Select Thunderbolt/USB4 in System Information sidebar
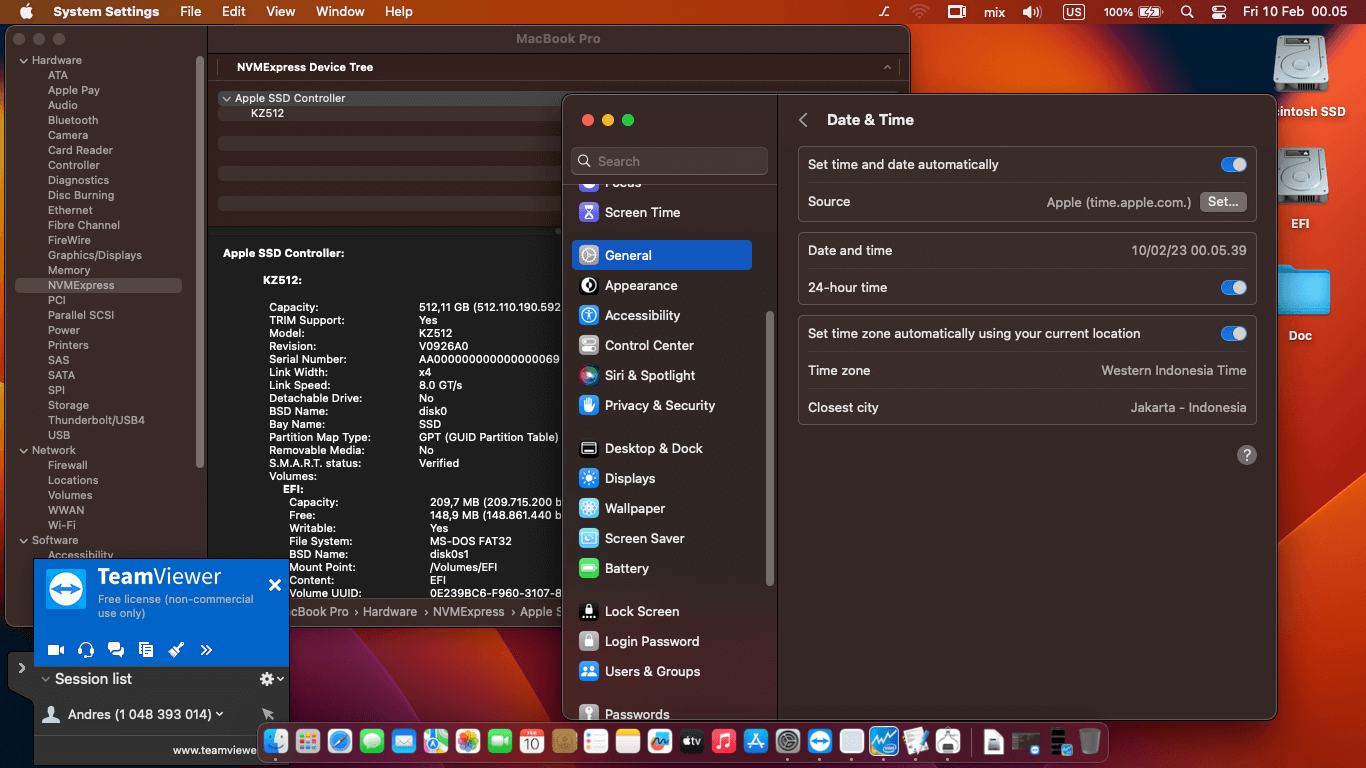Screen dimensions: 1366x768 96,420
